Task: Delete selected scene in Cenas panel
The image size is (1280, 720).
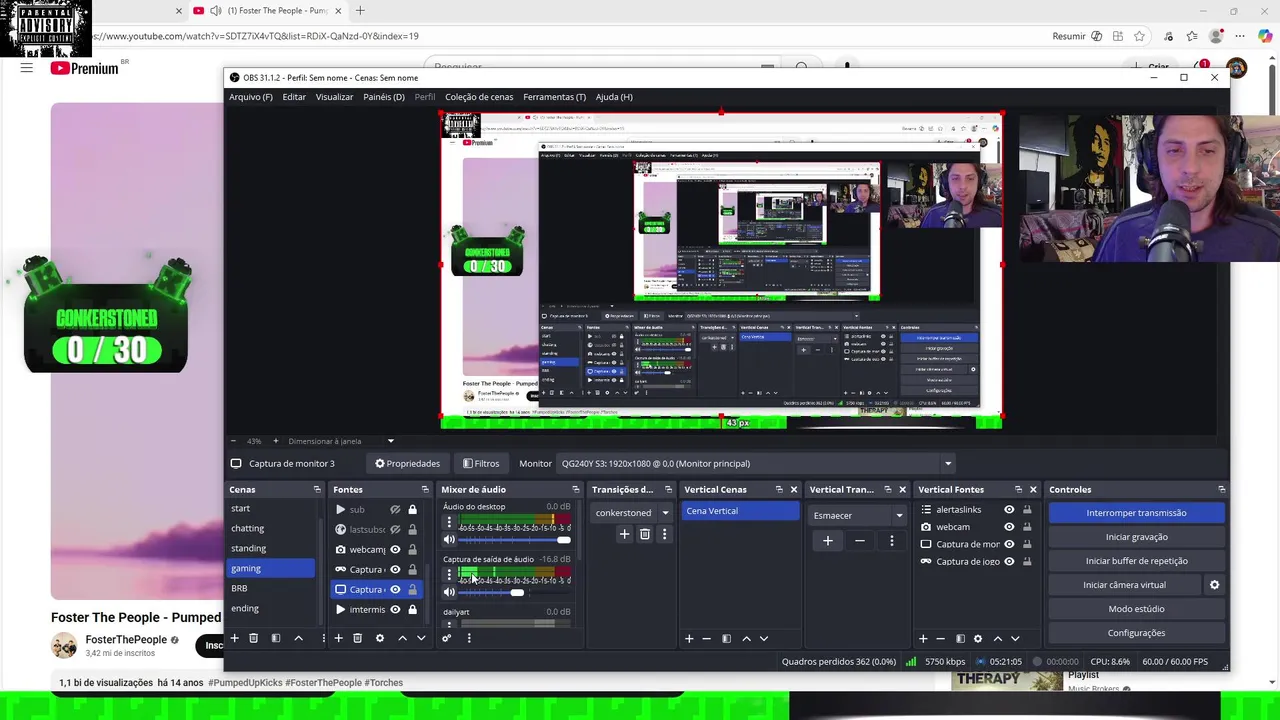Action: (254, 638)
